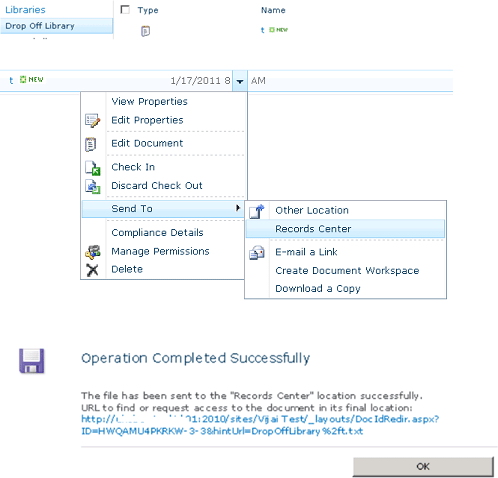Click the Check In document icon
This screenshot has width=498, height=478.
tap(92, 168)
